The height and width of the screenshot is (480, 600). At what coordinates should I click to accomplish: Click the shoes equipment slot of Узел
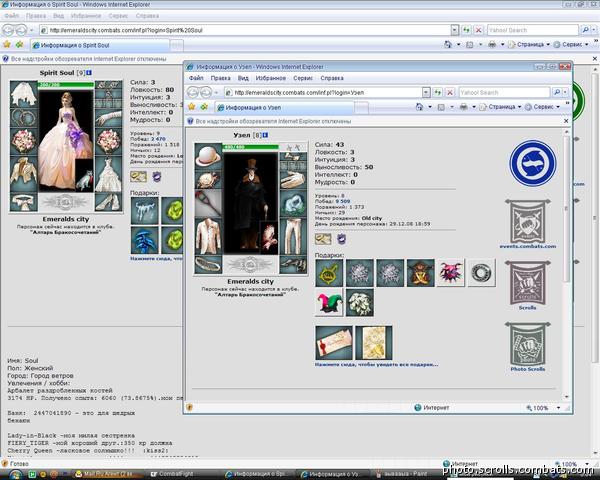(x=293, y=265)
